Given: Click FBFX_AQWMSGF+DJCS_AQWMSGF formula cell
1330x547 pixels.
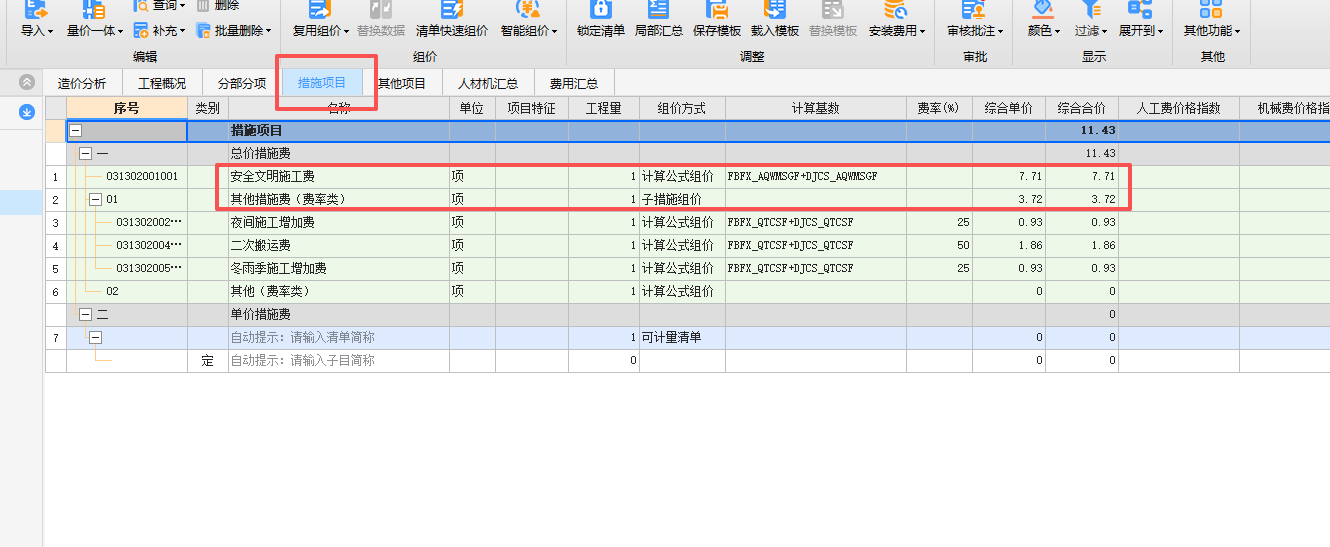Looking at the screenshot, I should click(815, 176).
